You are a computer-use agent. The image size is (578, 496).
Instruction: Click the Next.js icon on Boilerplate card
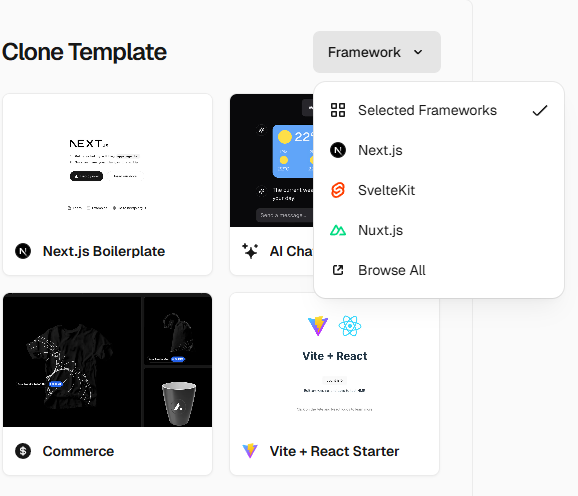point(23,251)
